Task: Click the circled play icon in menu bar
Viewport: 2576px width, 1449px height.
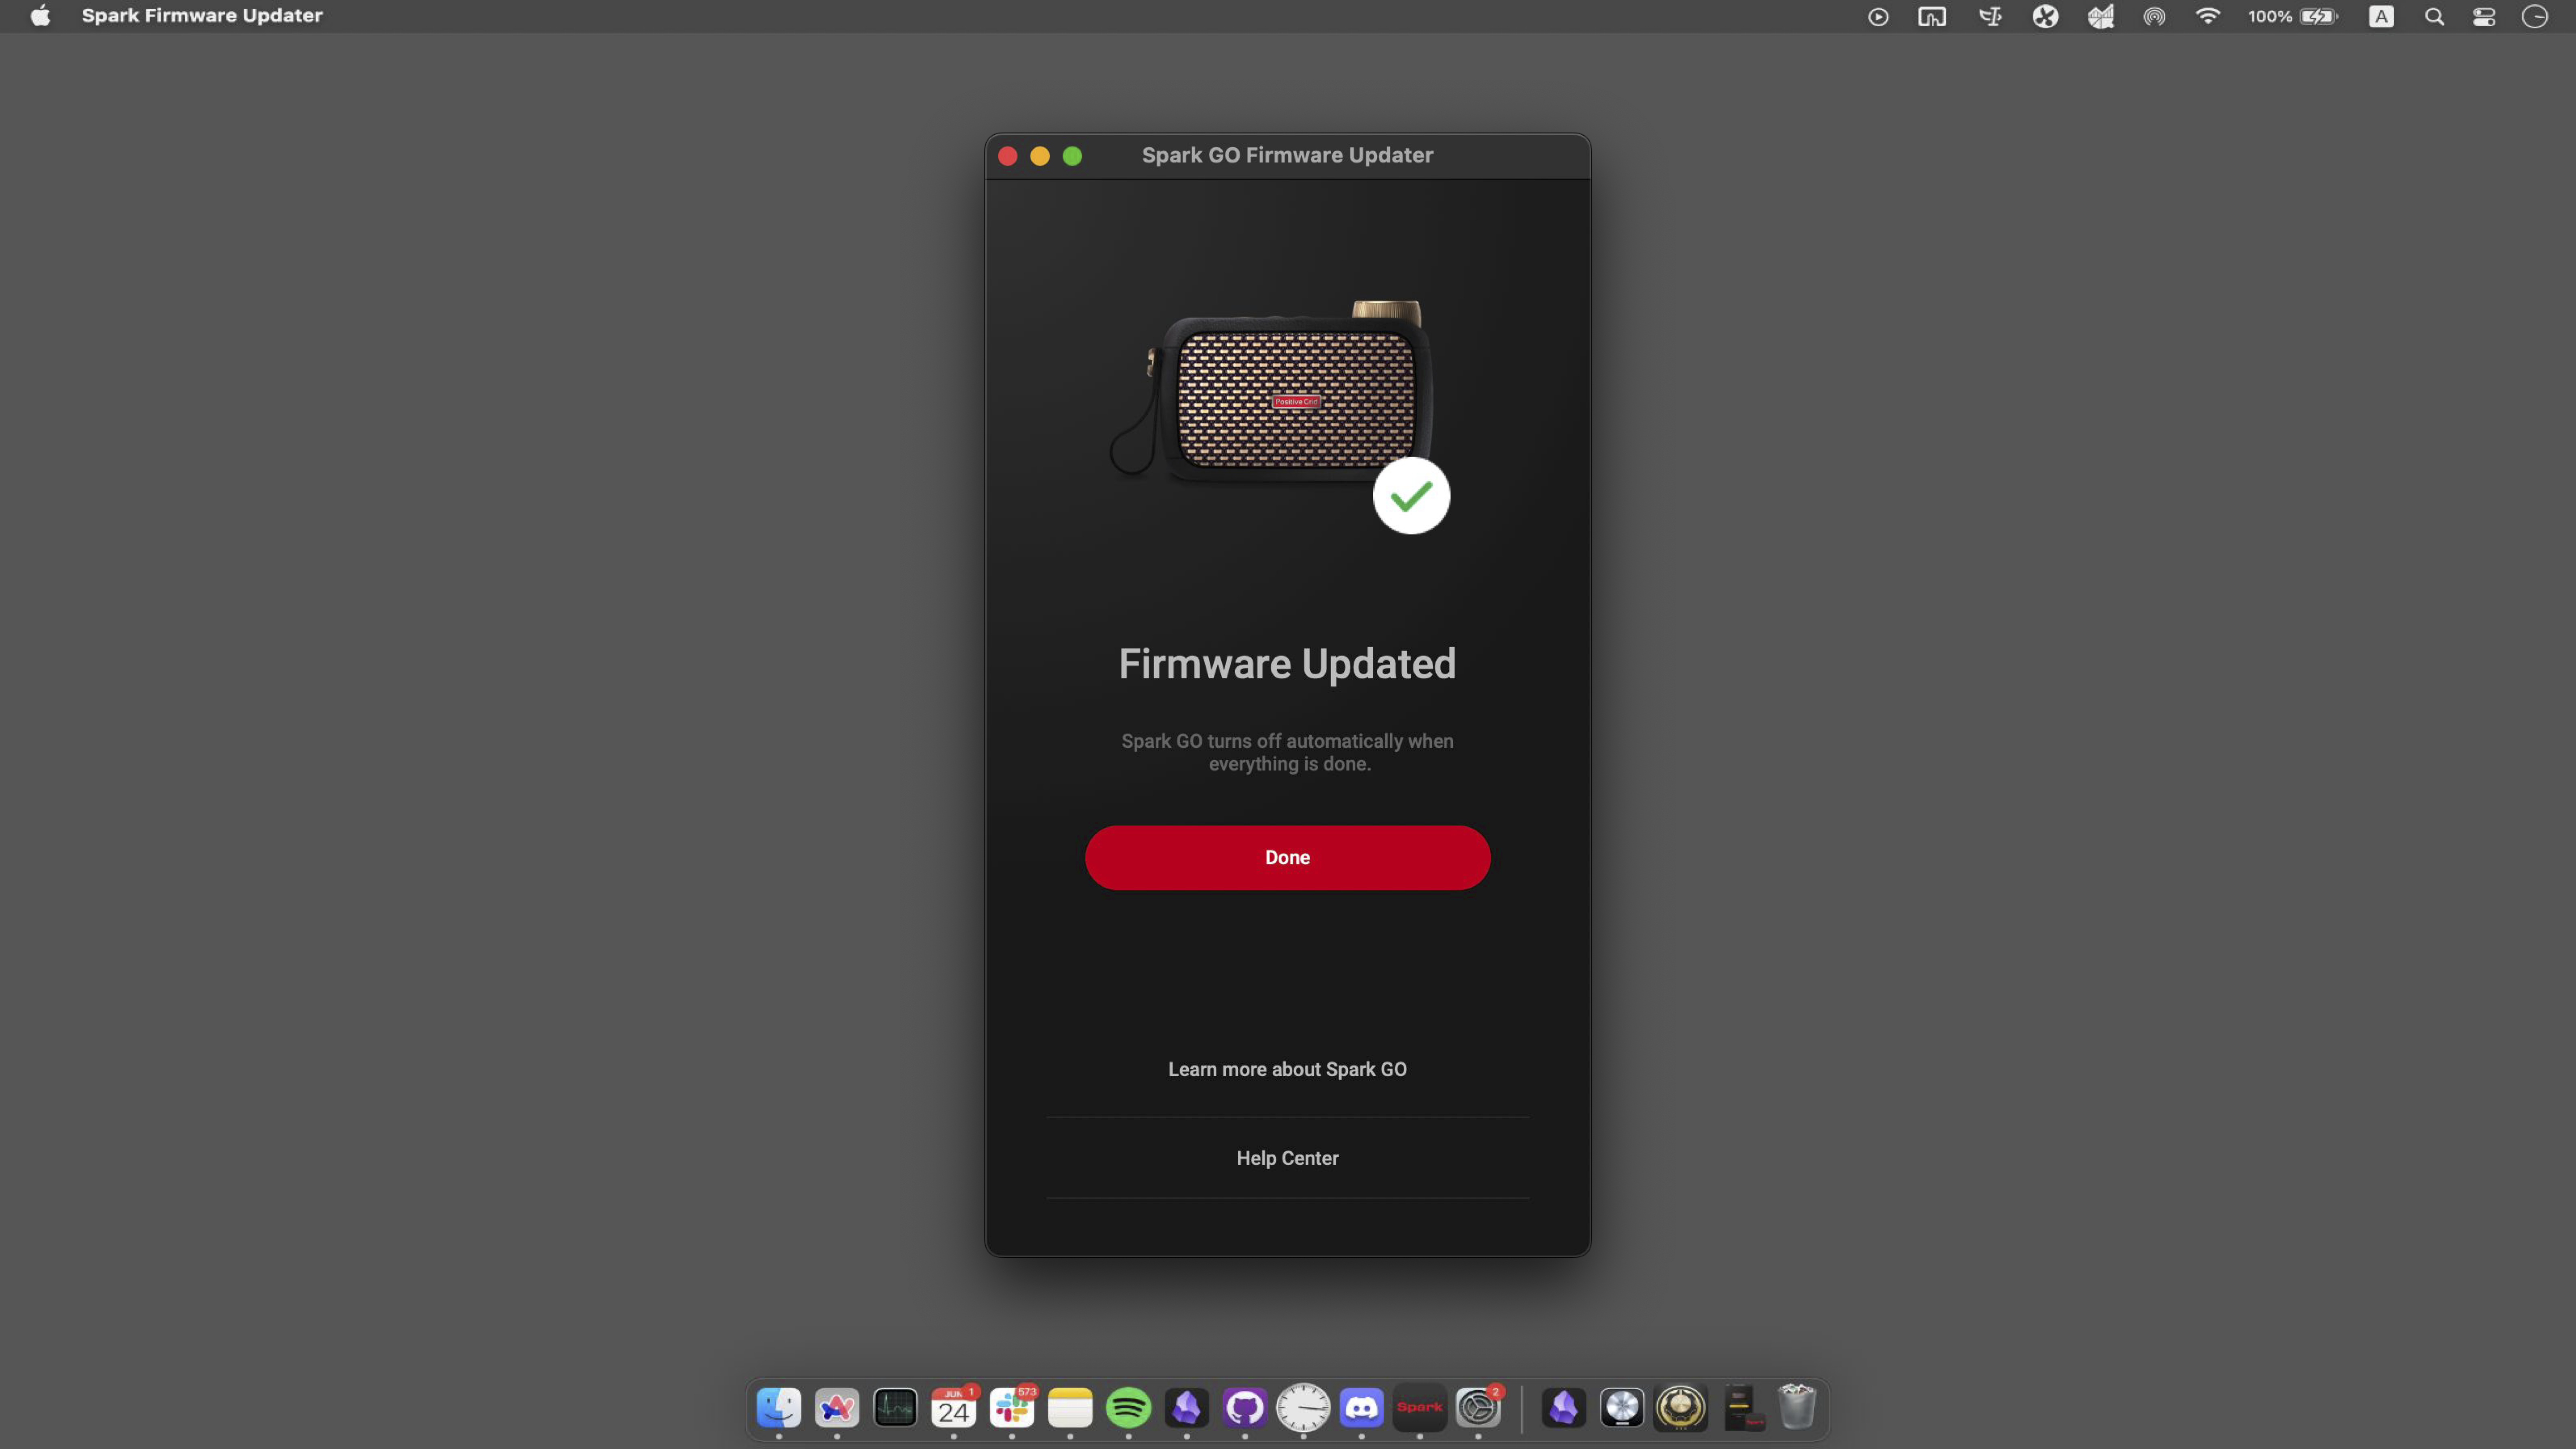Action: pos(1878,17)
